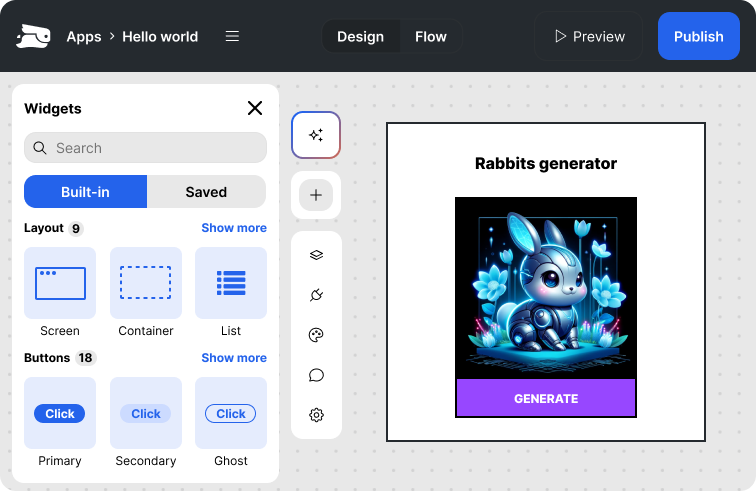Expand Layout section with Show more
The image size is (756, 491).
[x=234, y=228]
